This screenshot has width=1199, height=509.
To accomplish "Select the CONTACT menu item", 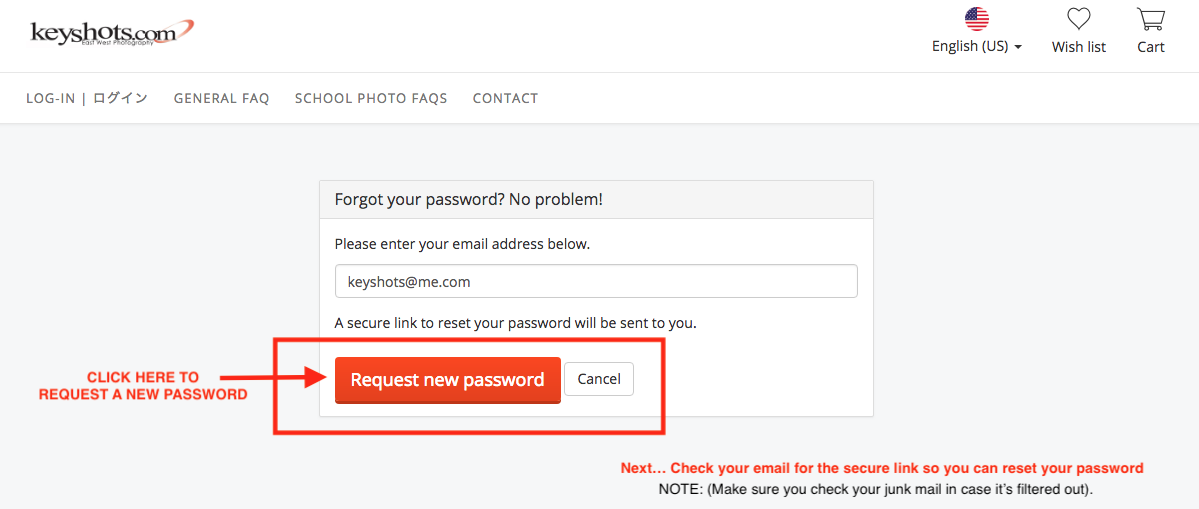I will 505,98.
